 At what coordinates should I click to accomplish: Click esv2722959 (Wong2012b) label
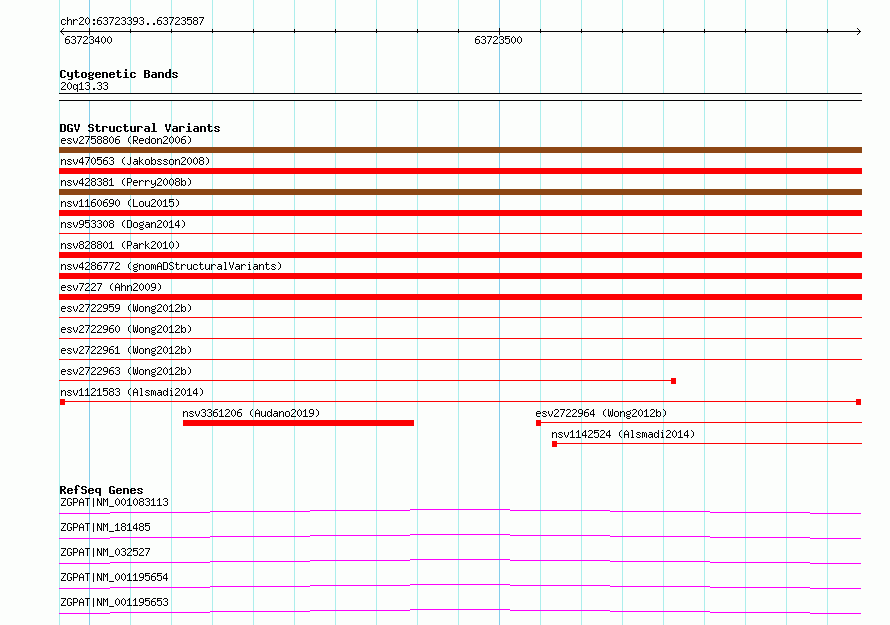click(x=126, y=308)
